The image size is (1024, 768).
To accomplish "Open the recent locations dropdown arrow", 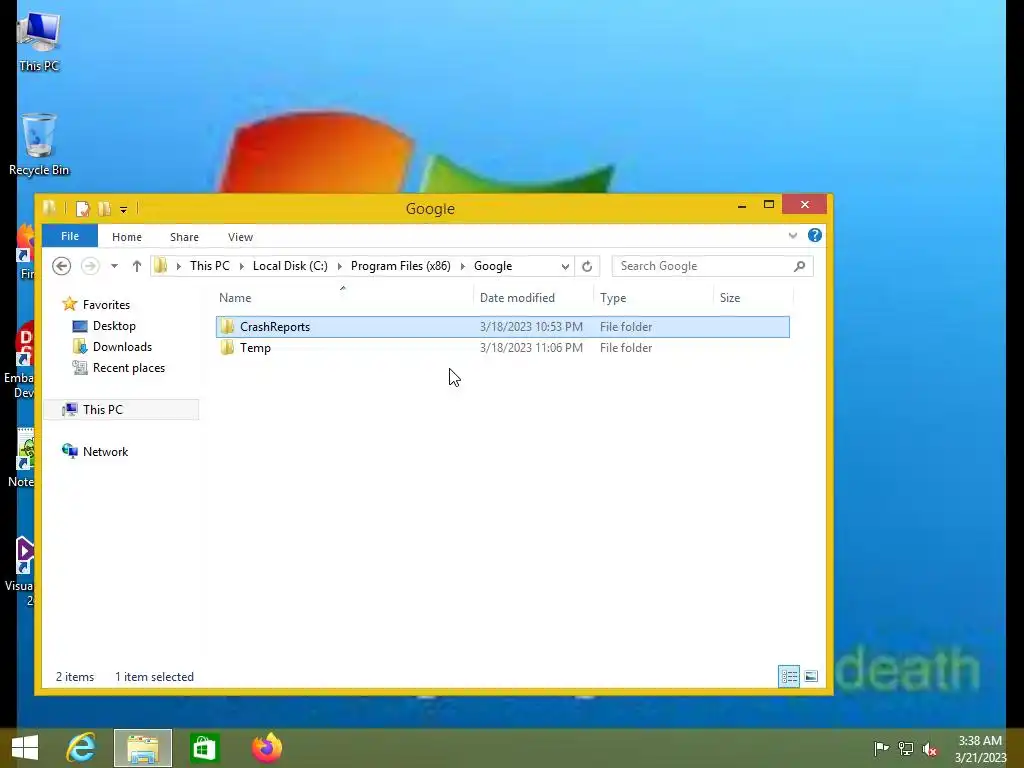I will click(x=114, y=266).
